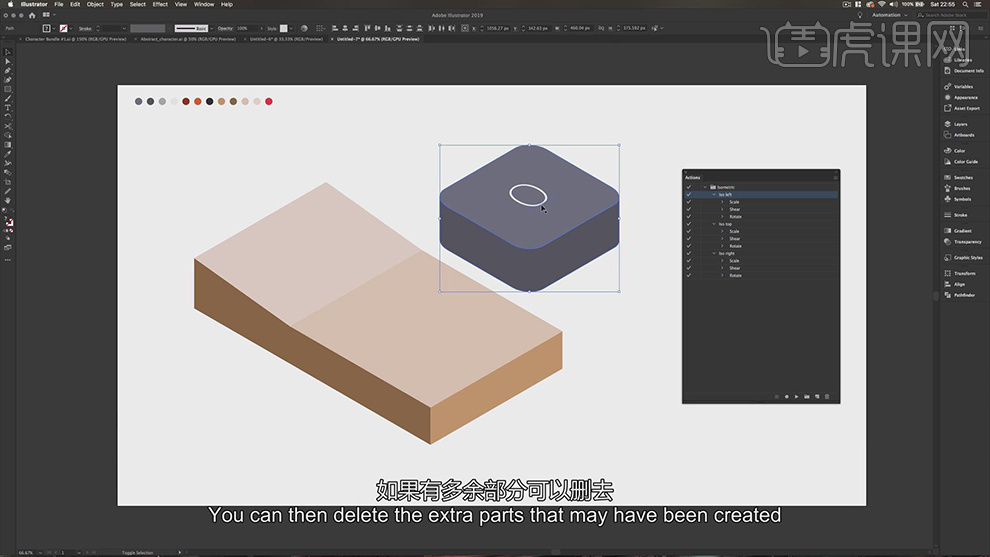The height and width of the screenshot is (557, 990).
Task: Select the Type tool in toolbox
Action: pyautogui.click(x=8, y=108)
